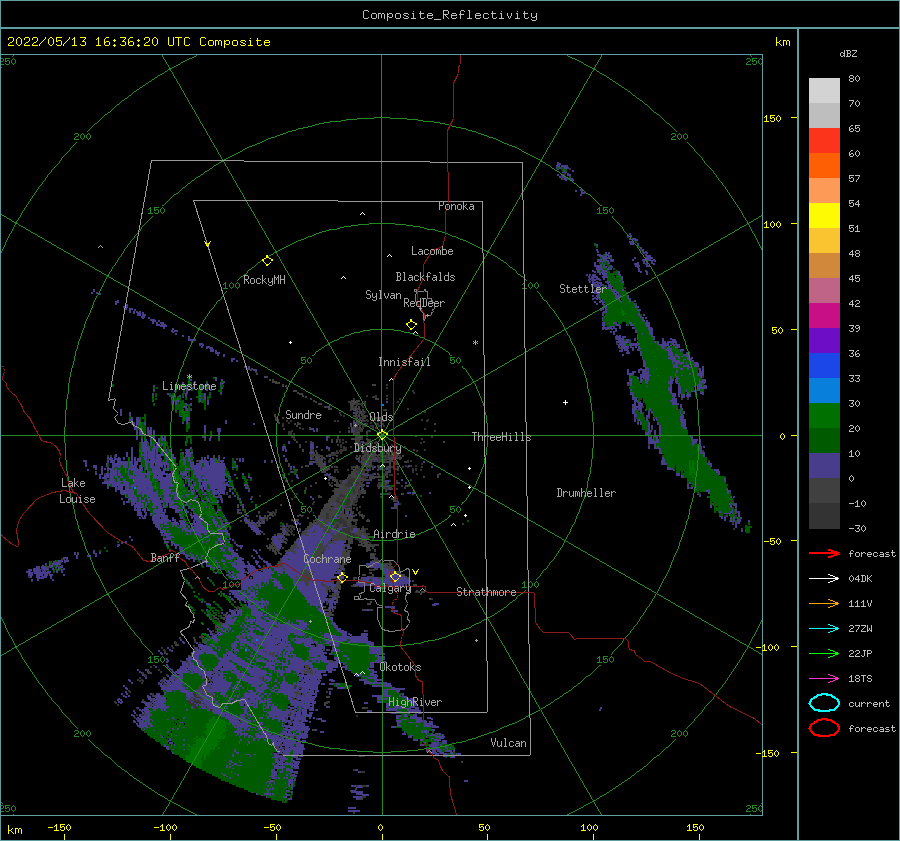The width and height of the screenshot is (900, 841).
Task: Click the Sylvan label
Action: point(383,296)
